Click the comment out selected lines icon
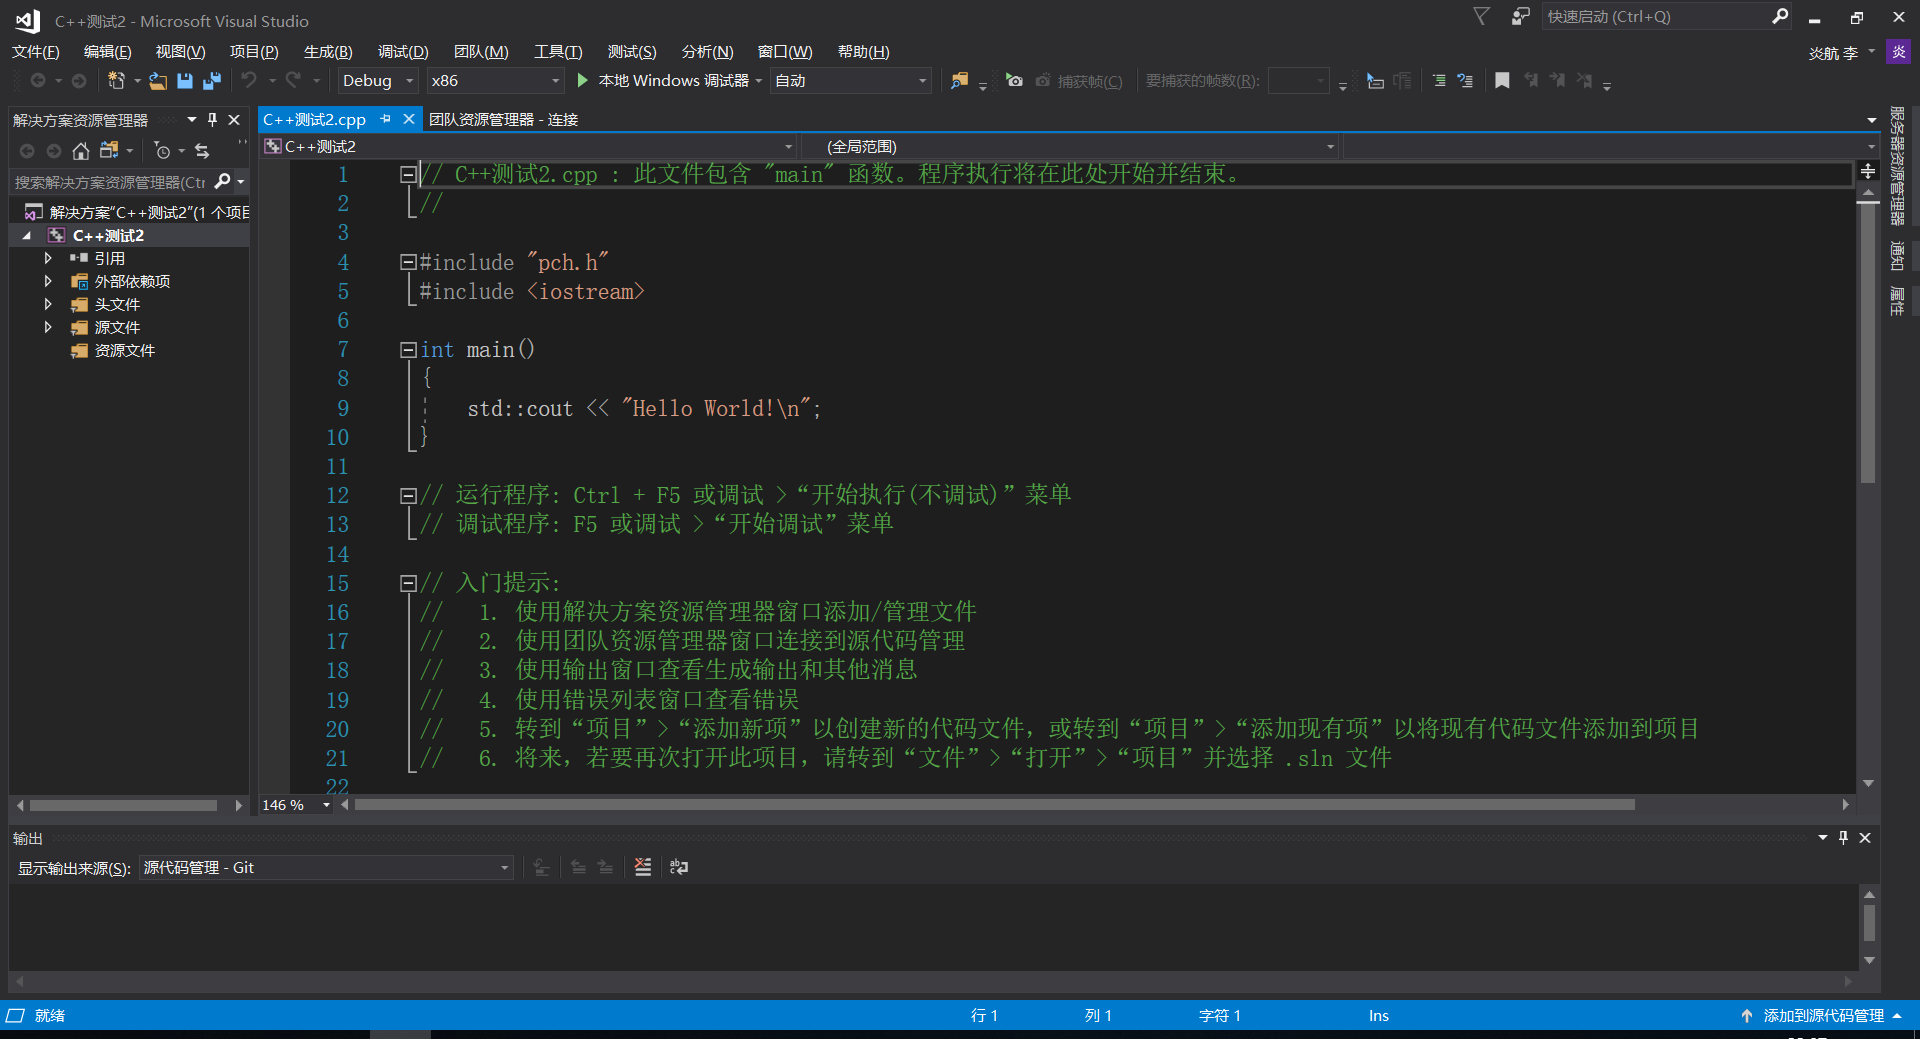Image resolution: width=1920 pixels, height=1039 pixels. [x=1439, y=80]
